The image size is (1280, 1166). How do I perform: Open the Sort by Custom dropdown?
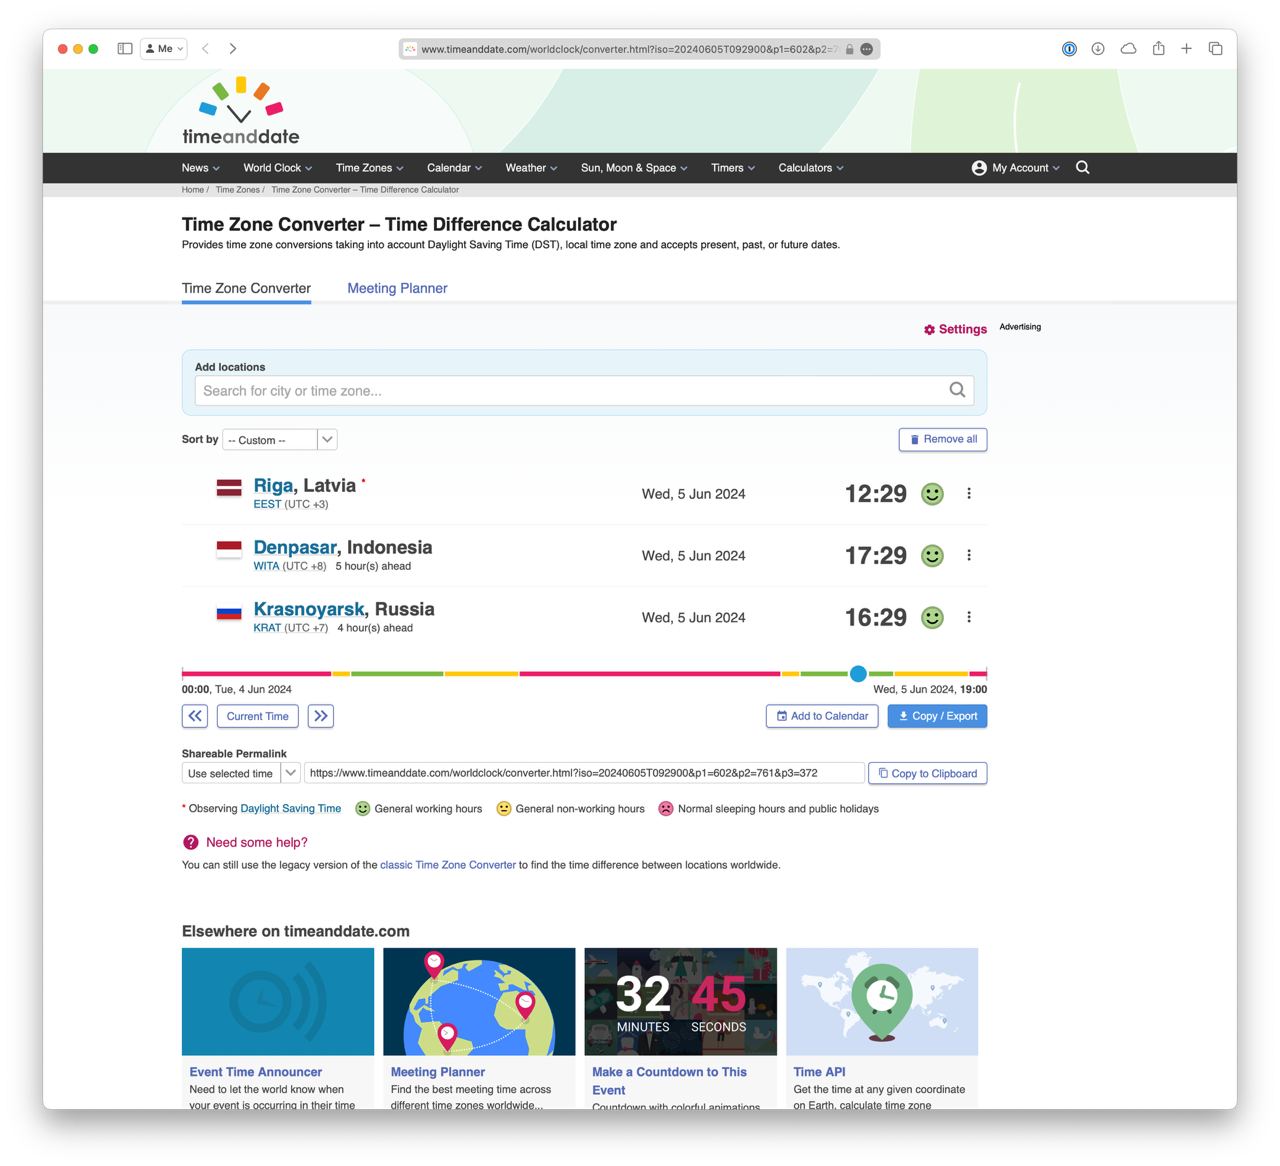[x=280, y=440]
